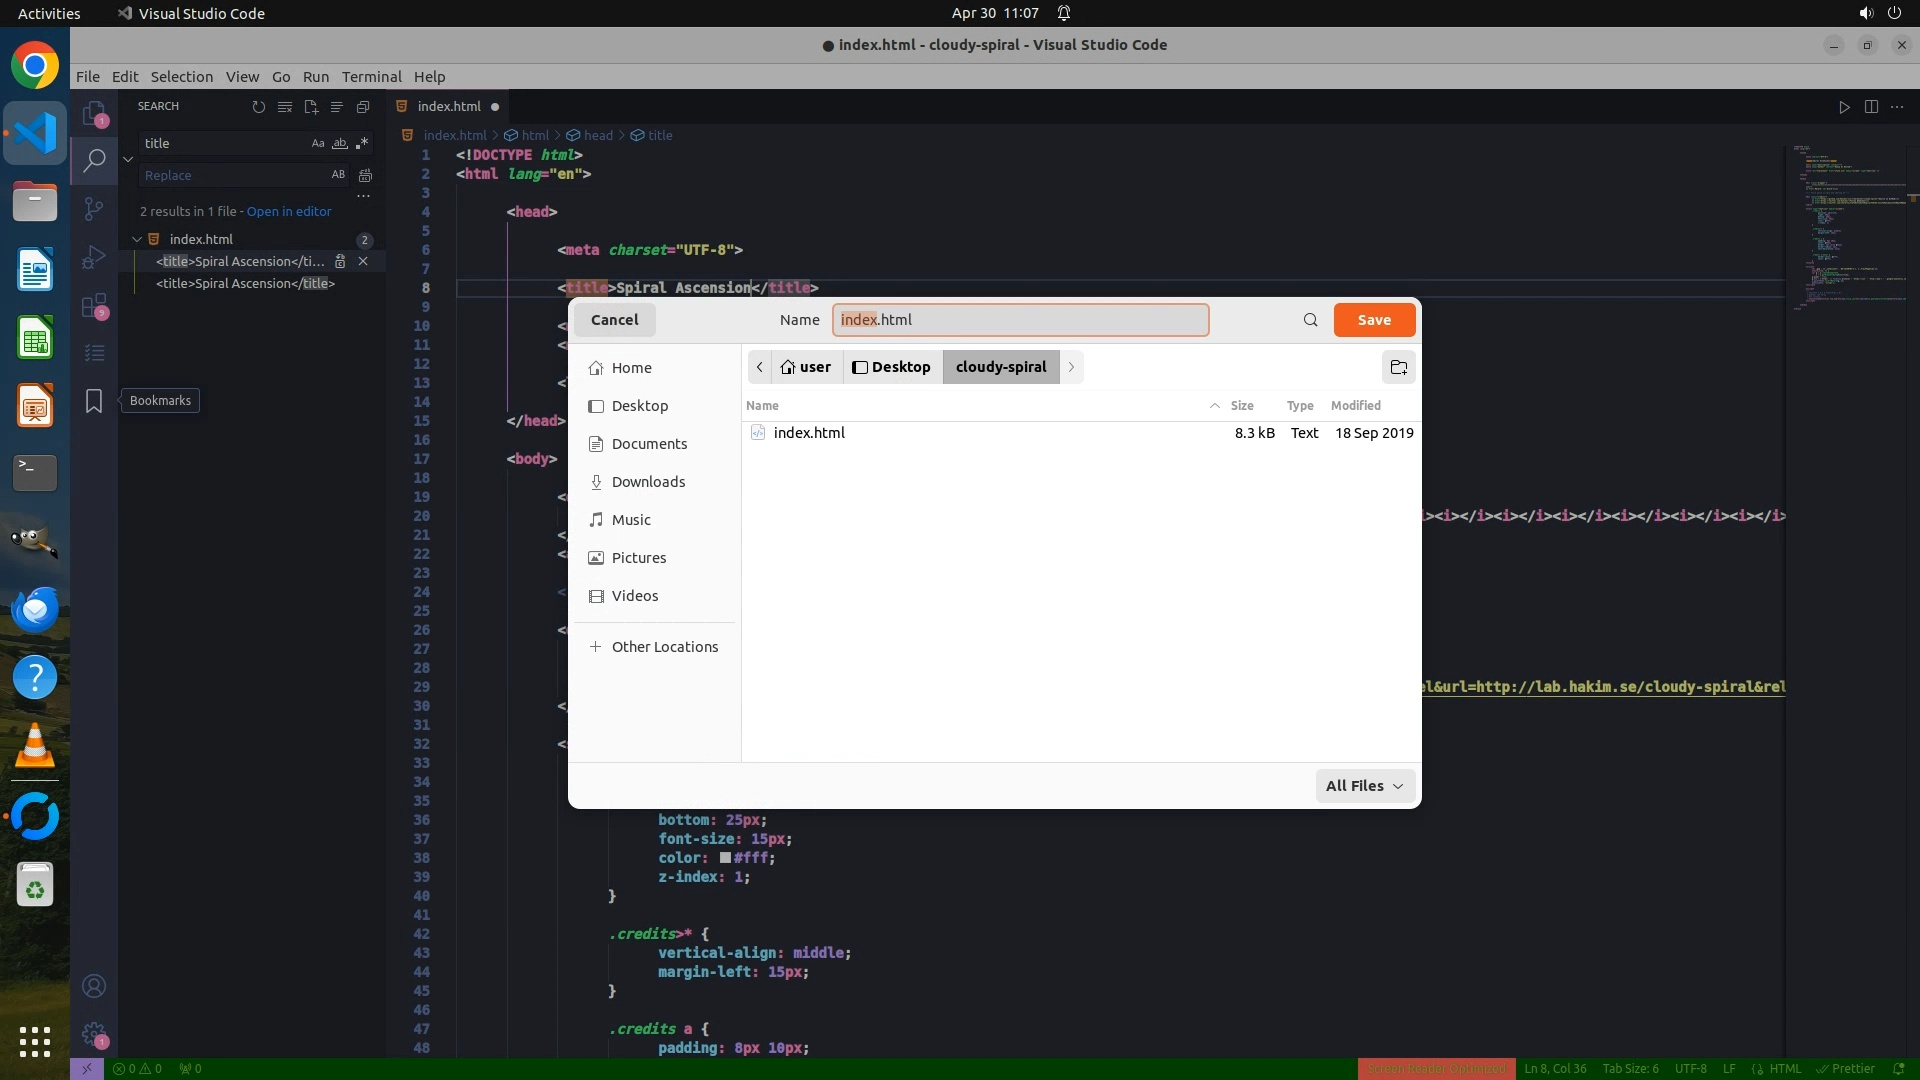Open new search editor icon
The height and width of the screenshot is (1080, 1920).
click(311, 107)
